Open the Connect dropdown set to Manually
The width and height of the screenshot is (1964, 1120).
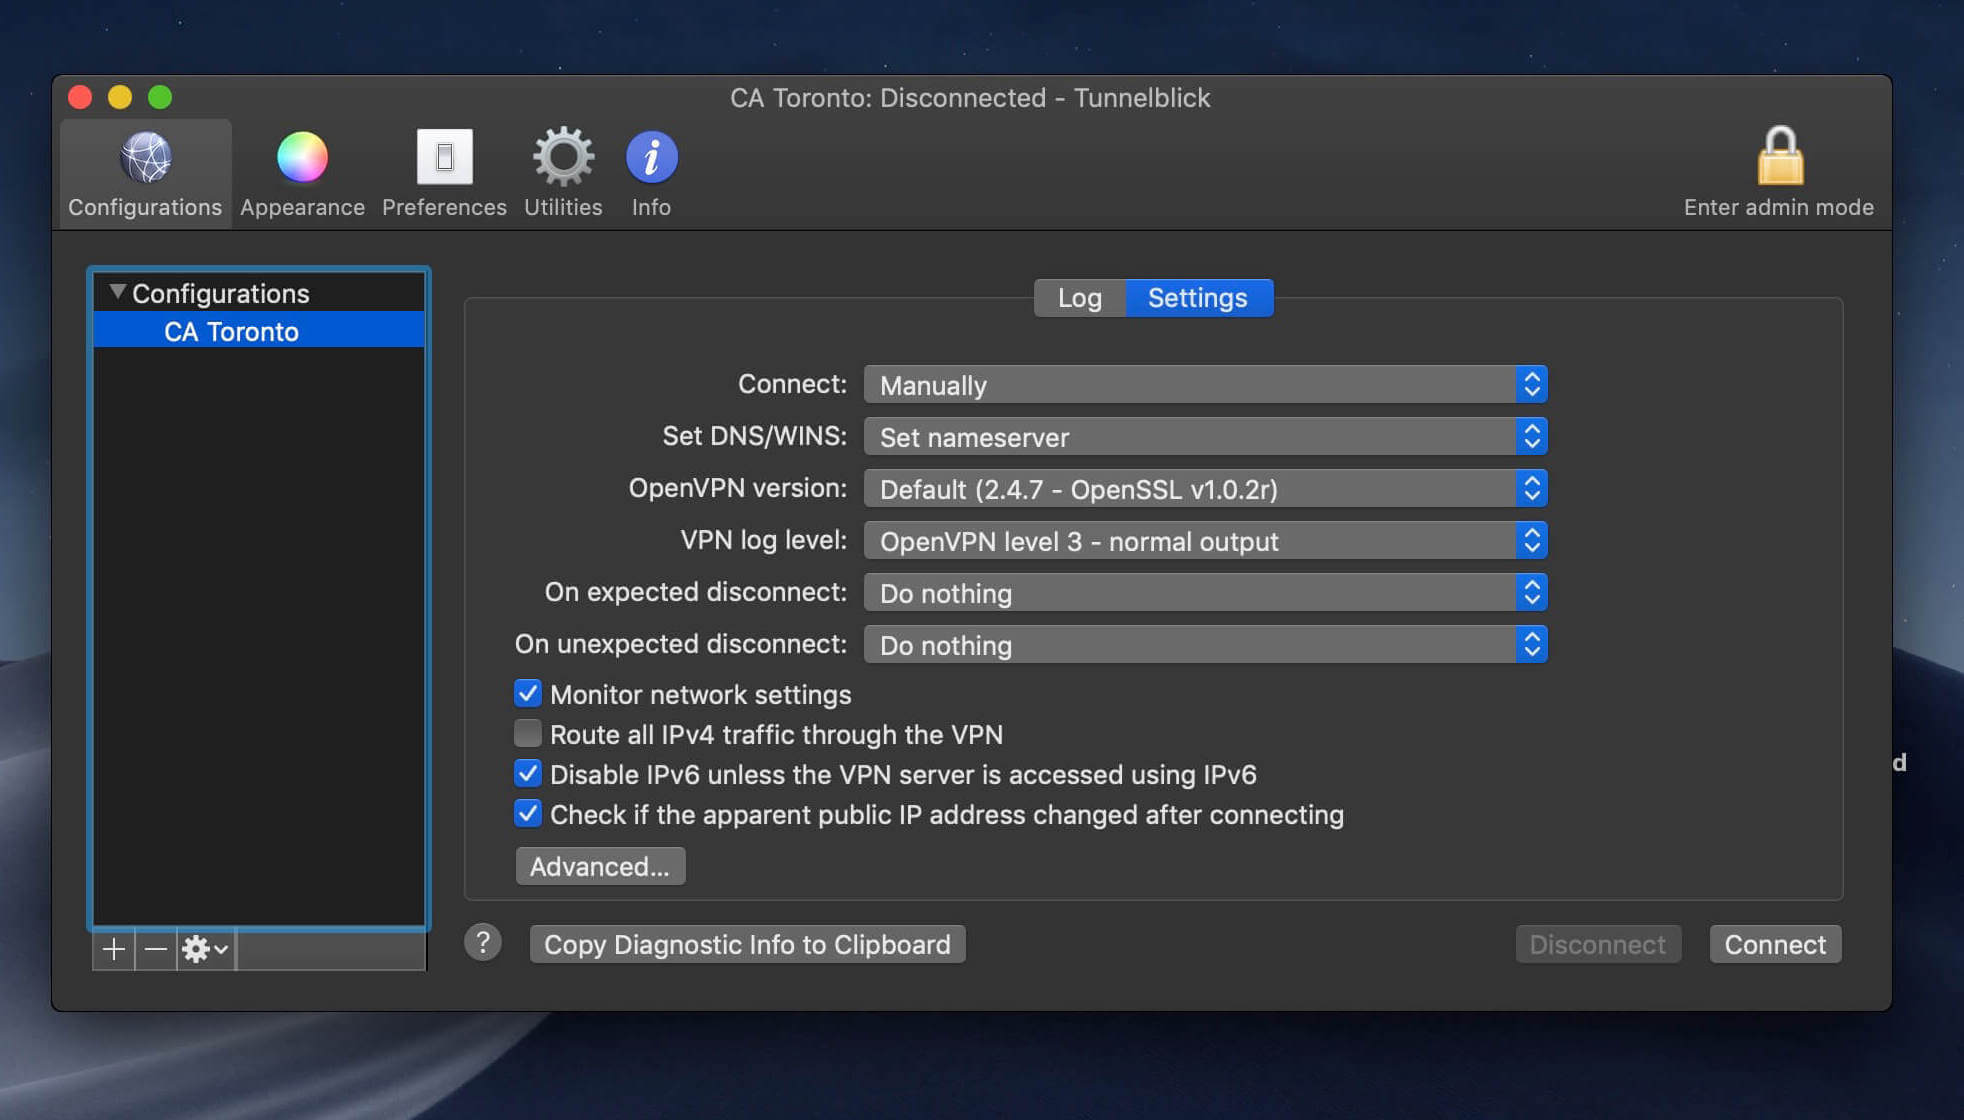point(1205,385)
